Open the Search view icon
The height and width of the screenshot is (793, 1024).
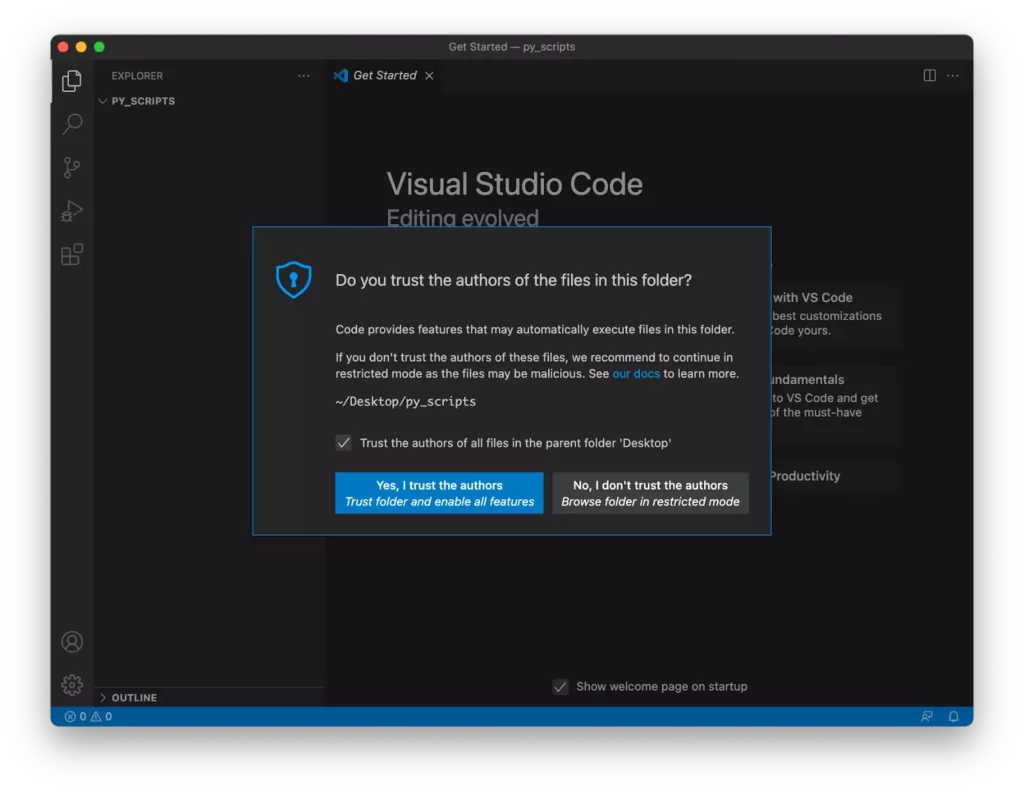(72, 124)
